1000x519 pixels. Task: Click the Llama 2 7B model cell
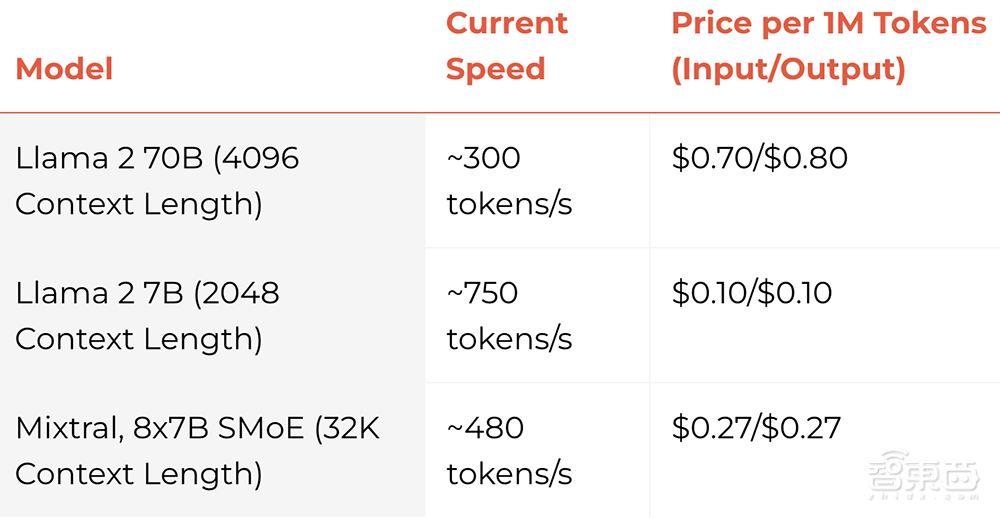(147, 316)
